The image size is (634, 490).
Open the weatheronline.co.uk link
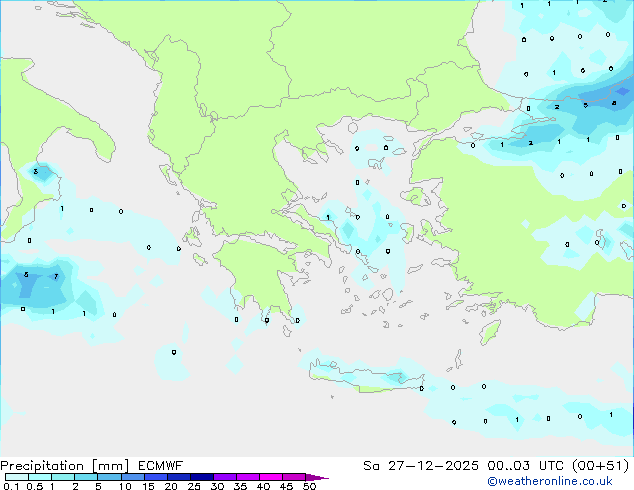pyautogui.click(x=550, y=481)
